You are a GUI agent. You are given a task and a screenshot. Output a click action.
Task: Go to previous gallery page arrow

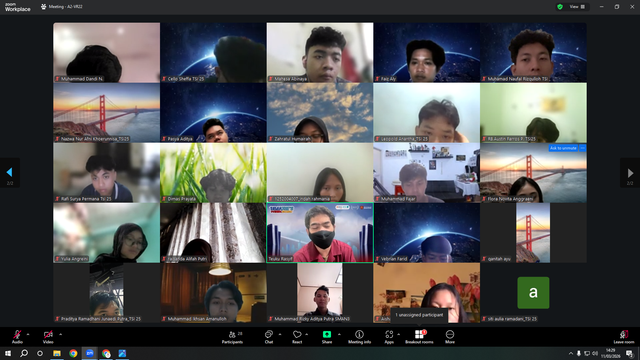click(x=10, y=173)
